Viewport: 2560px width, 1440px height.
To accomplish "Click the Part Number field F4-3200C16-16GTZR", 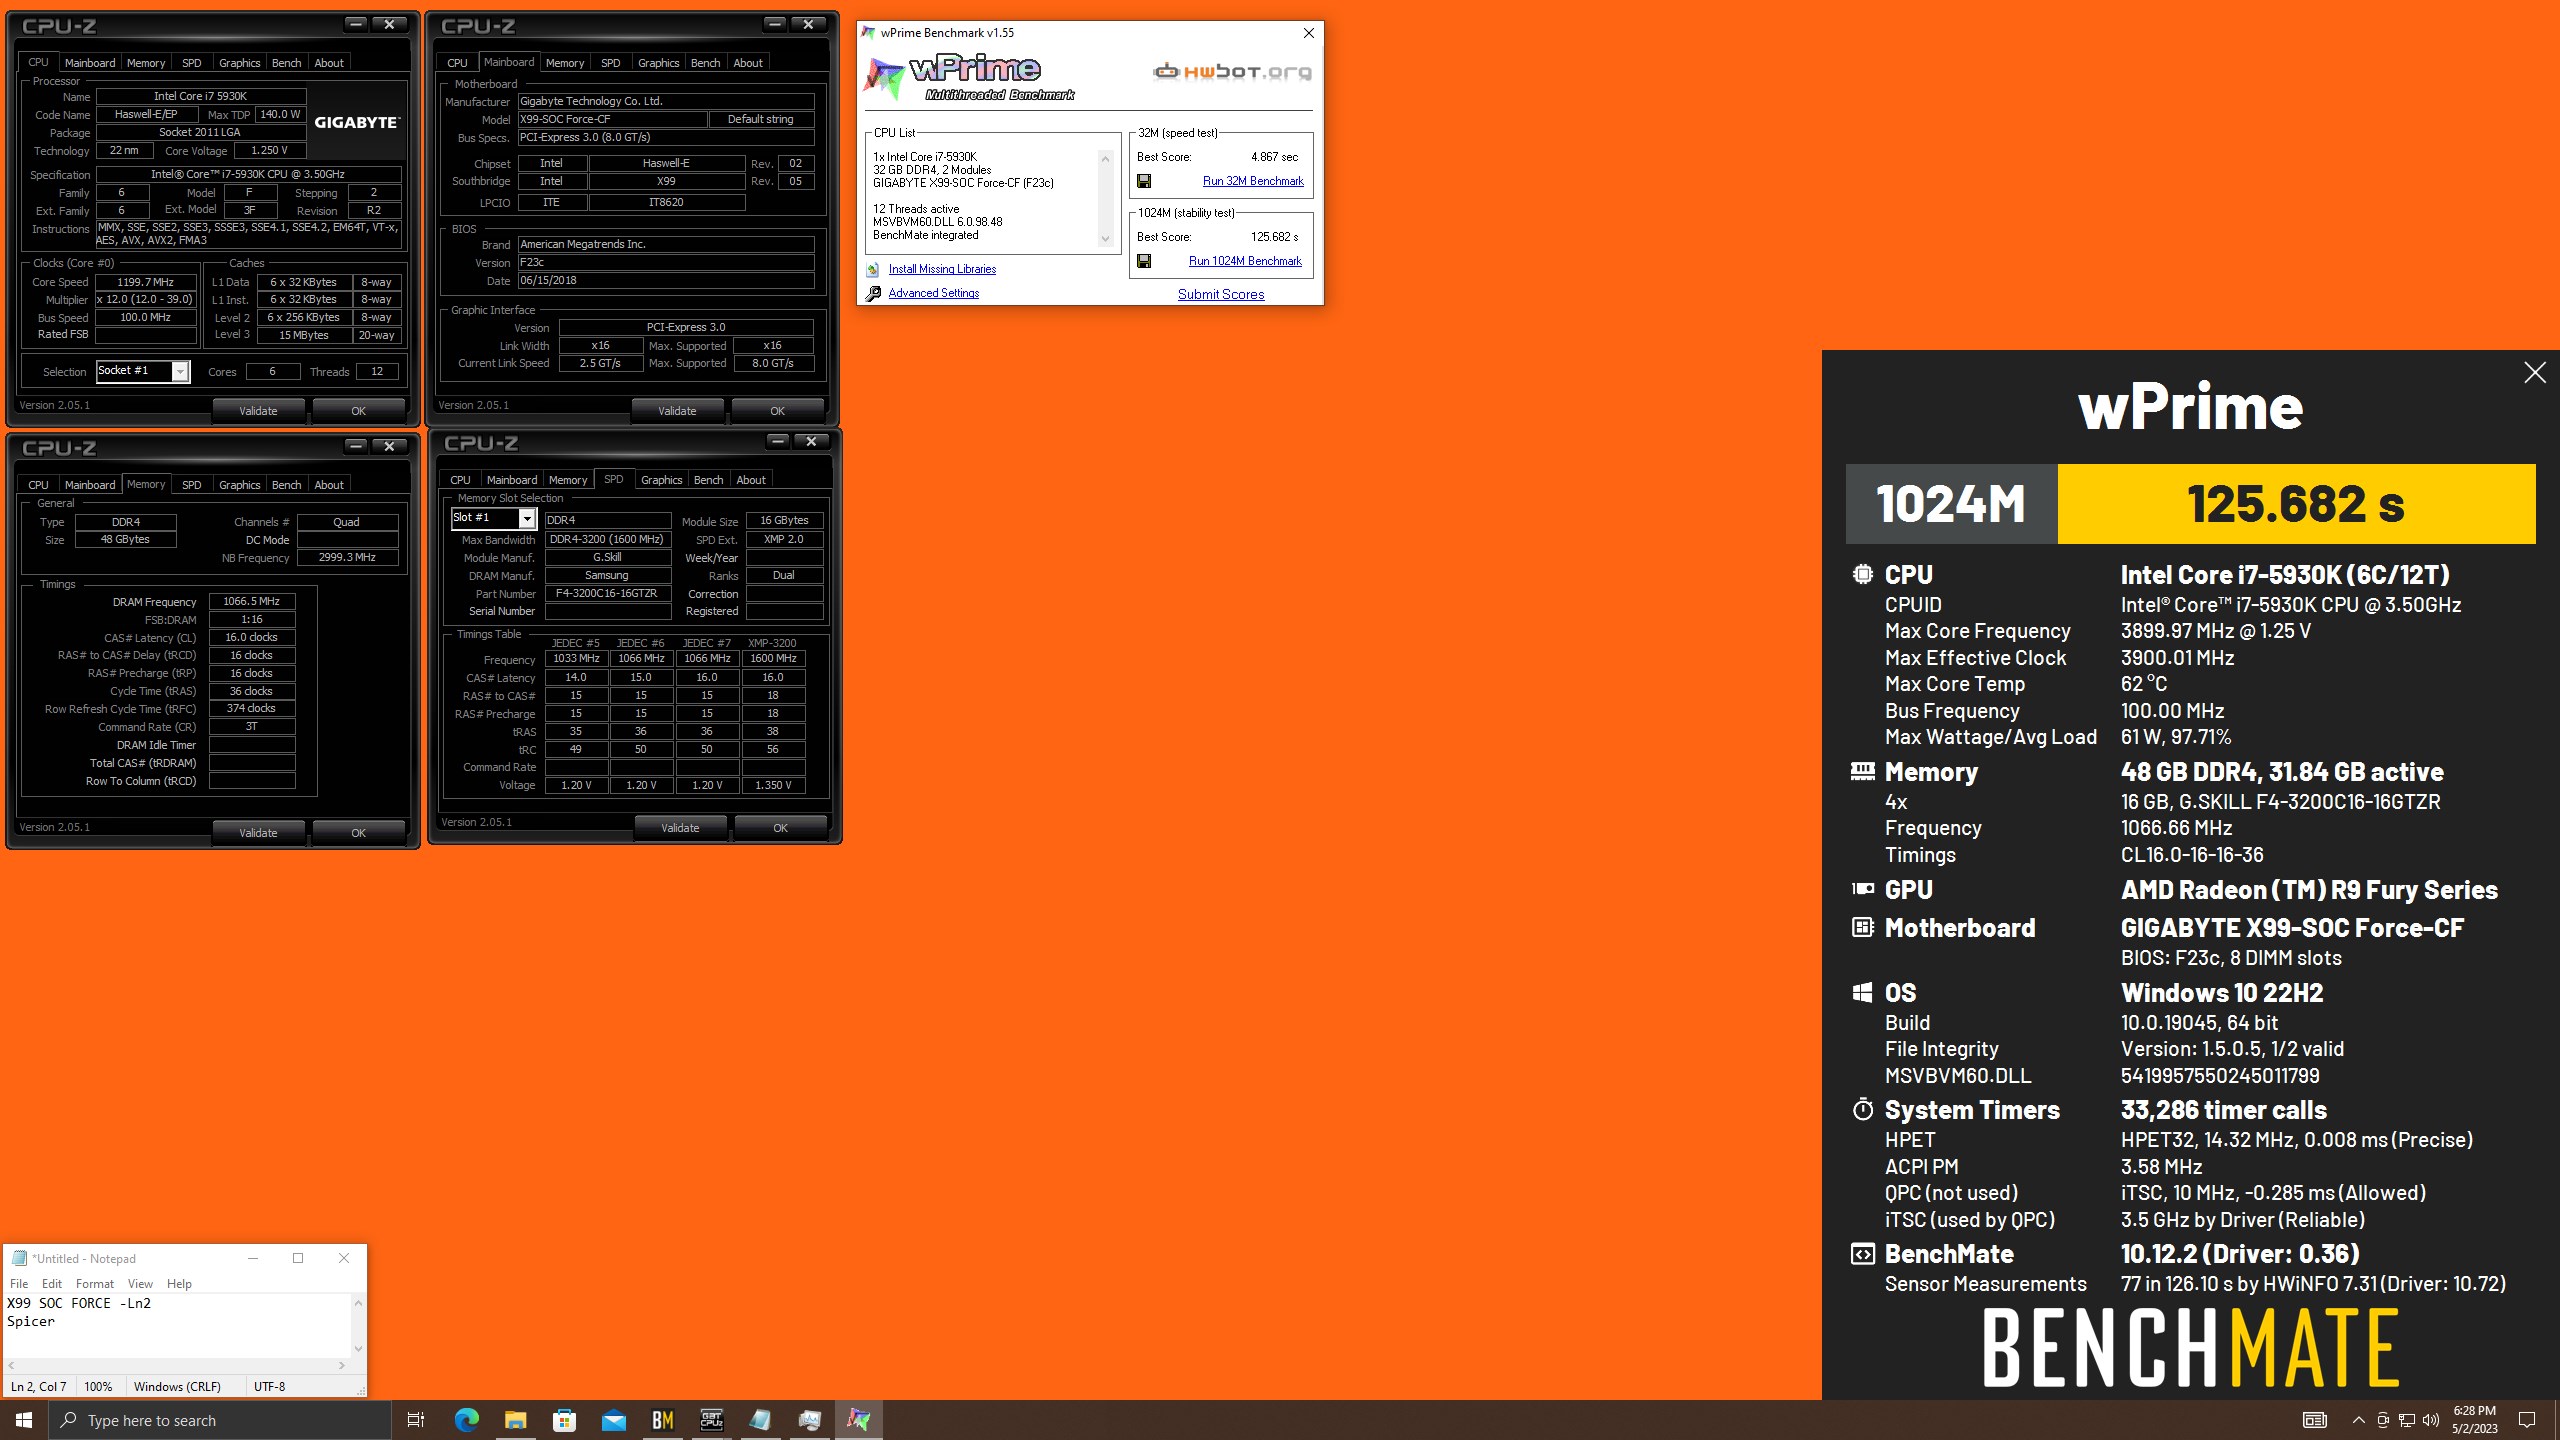I will [x=607, y=594].
